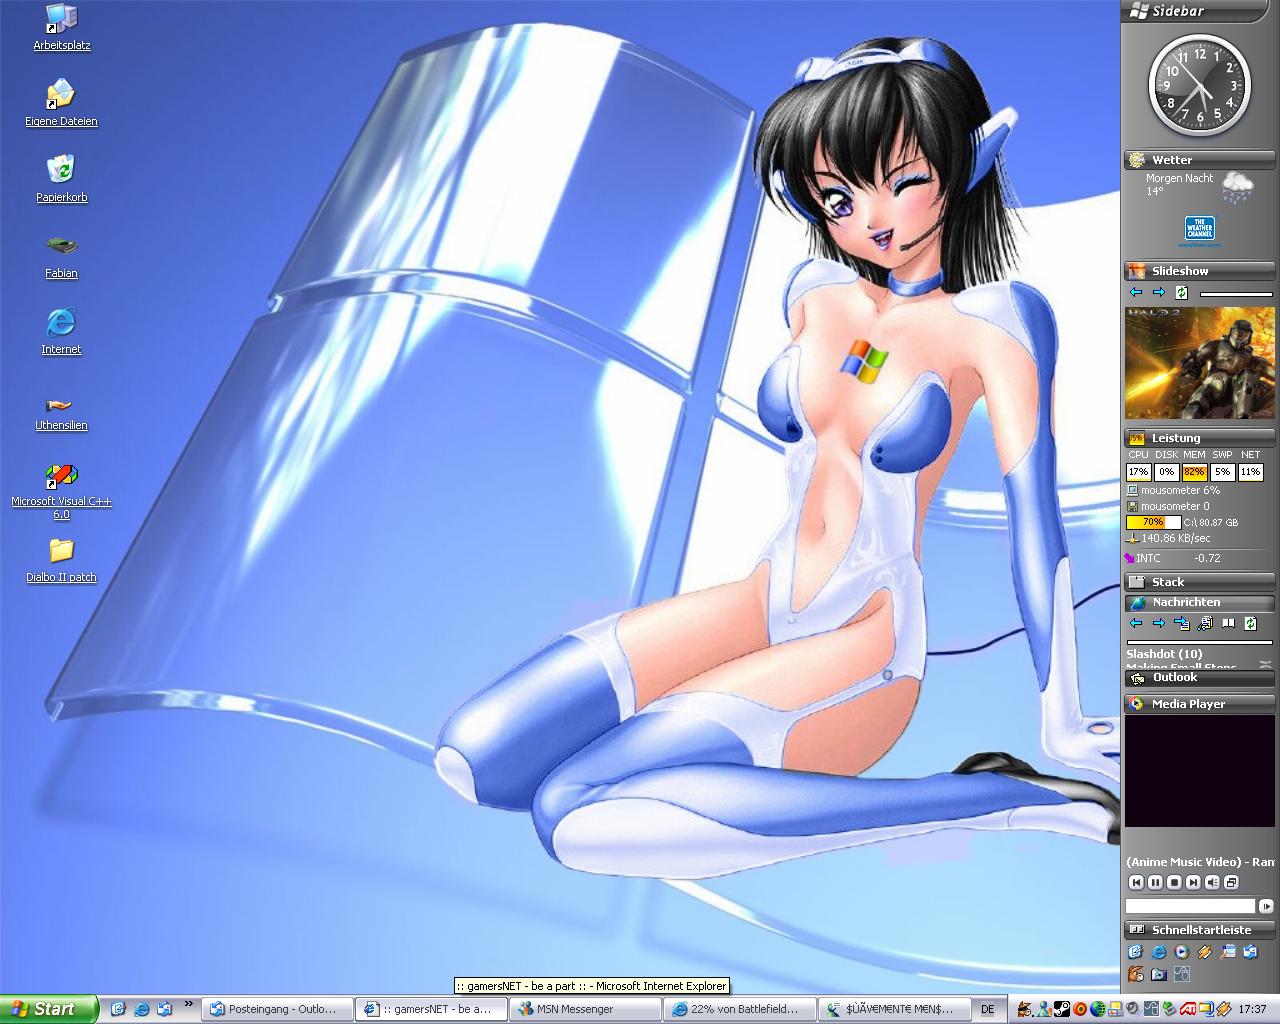Click the Media Player search input field
1280x1024 pixels.
(1190, 906)
